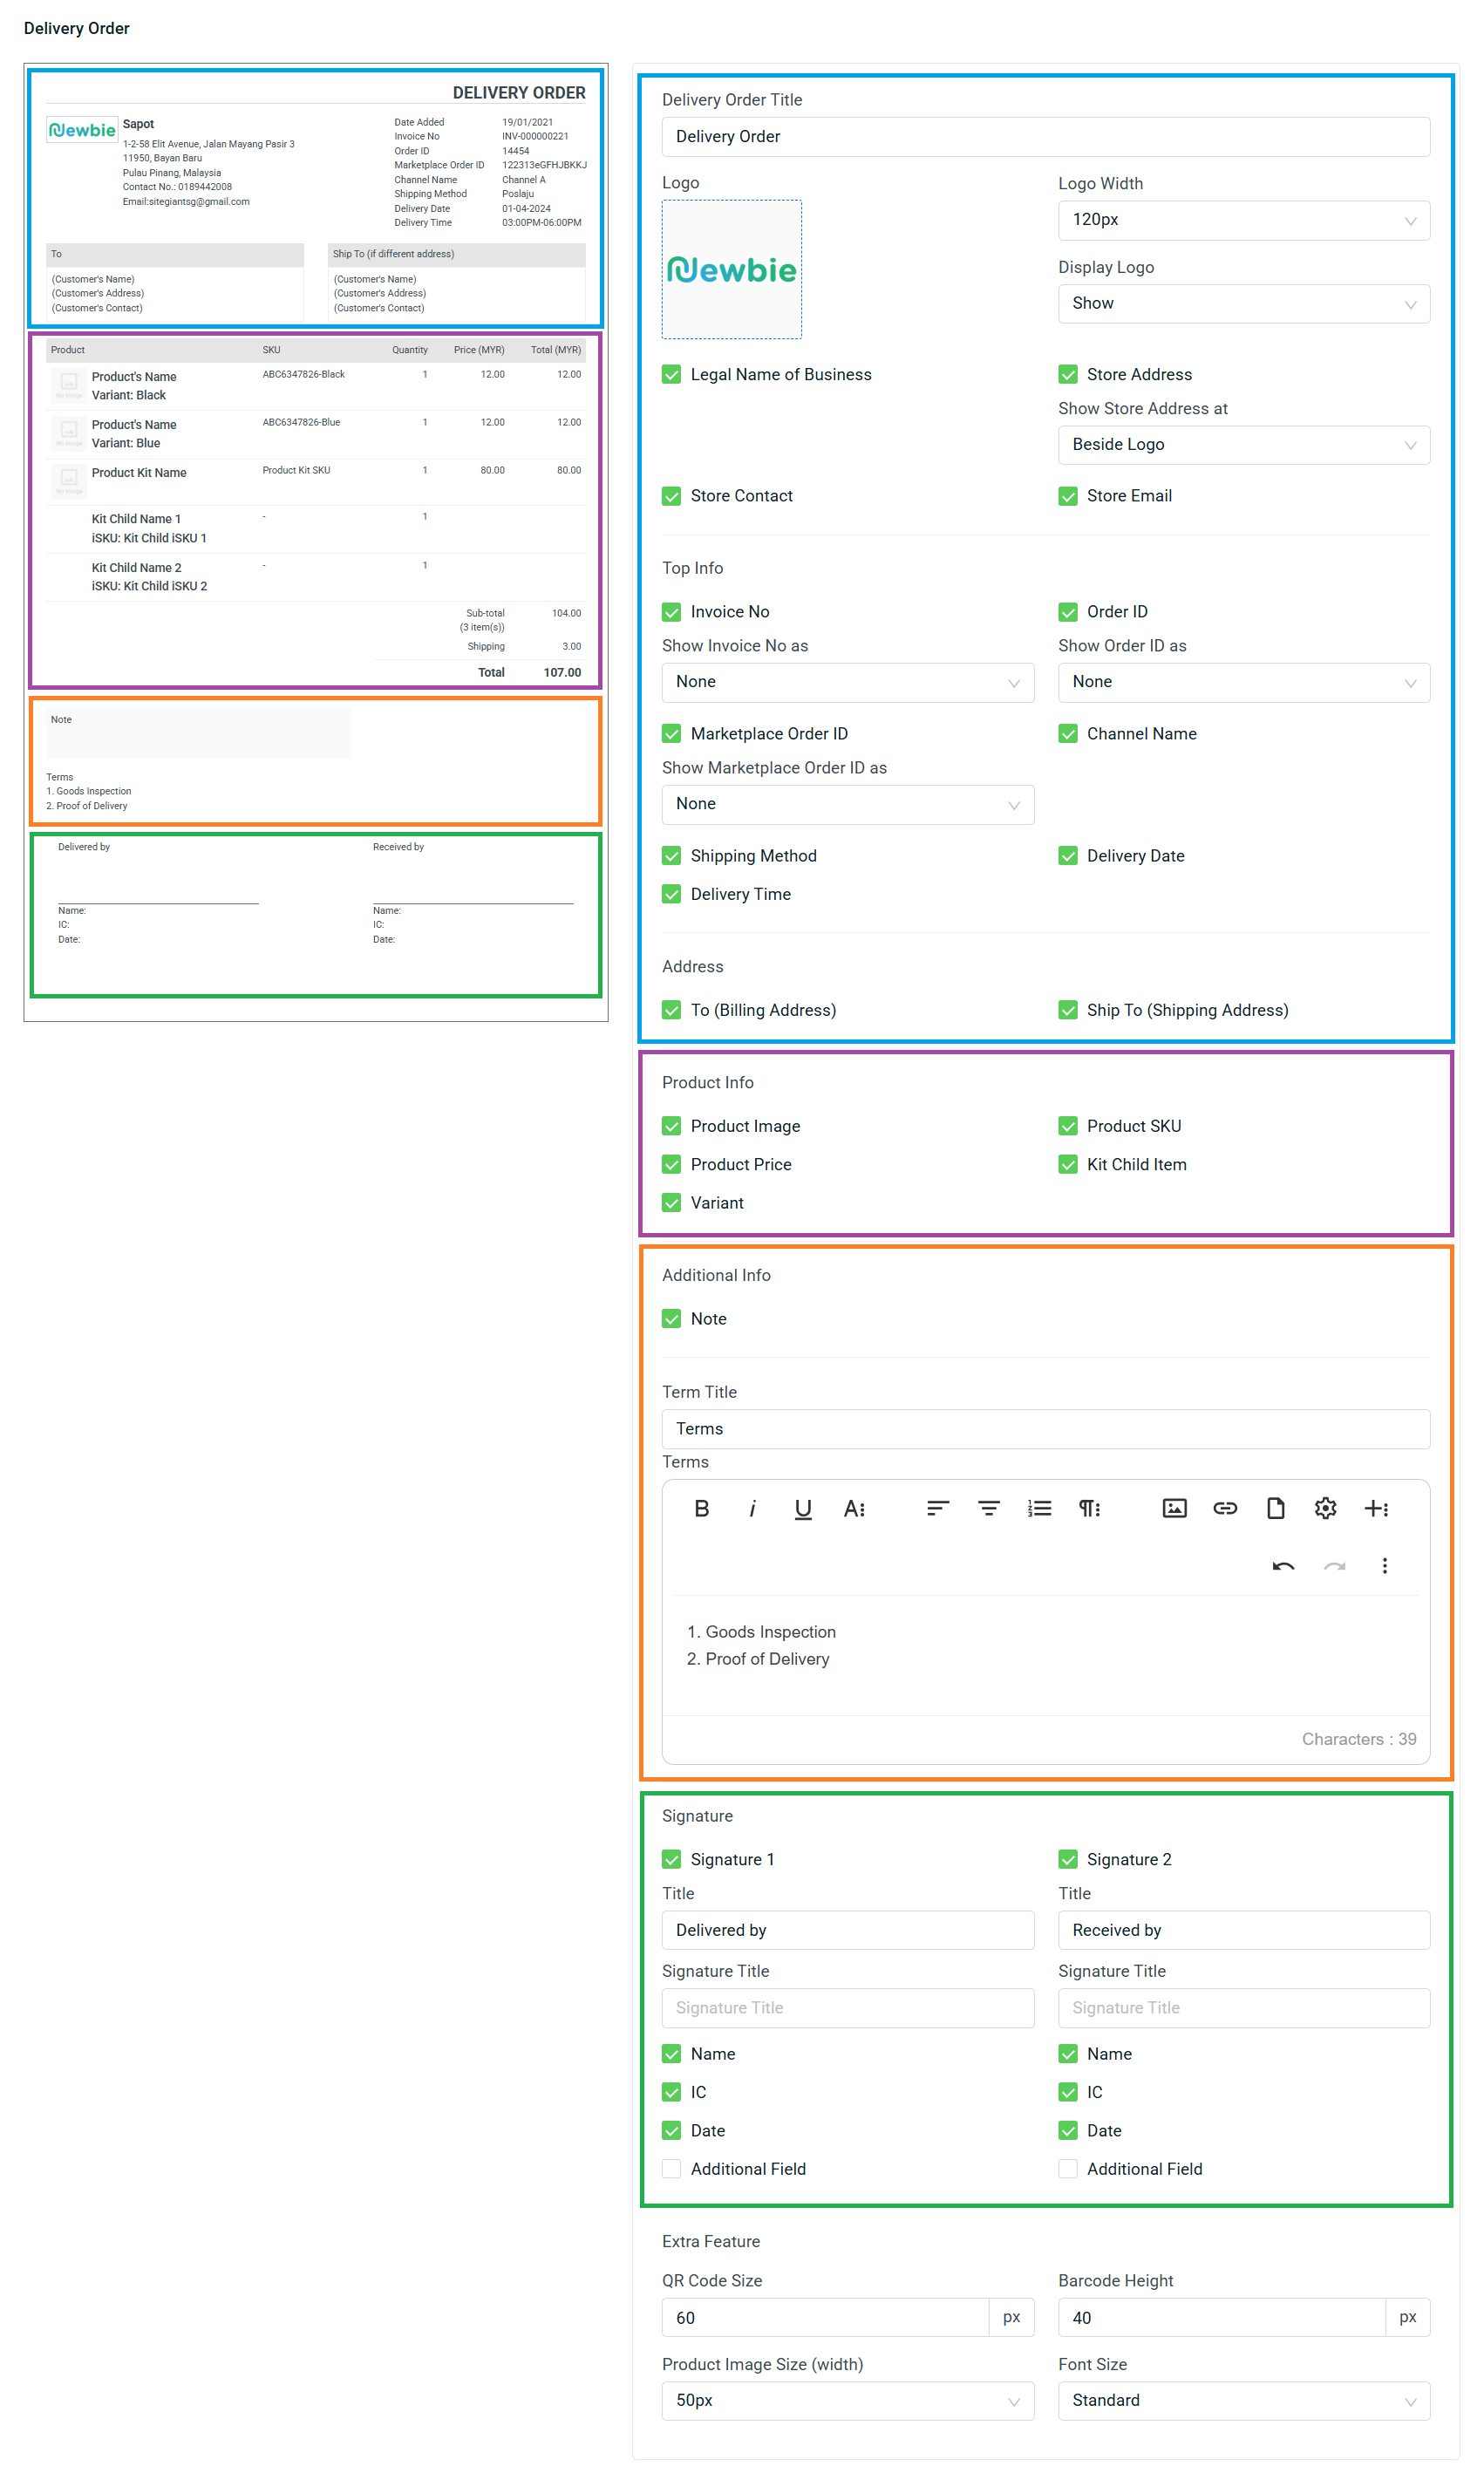Click the insert link icon

(1224, 1508)
